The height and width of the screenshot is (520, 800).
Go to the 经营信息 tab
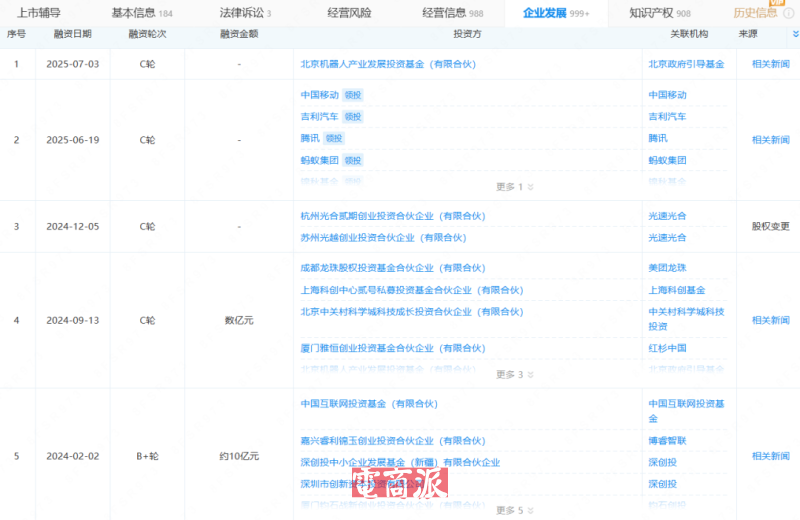(452, 13)
